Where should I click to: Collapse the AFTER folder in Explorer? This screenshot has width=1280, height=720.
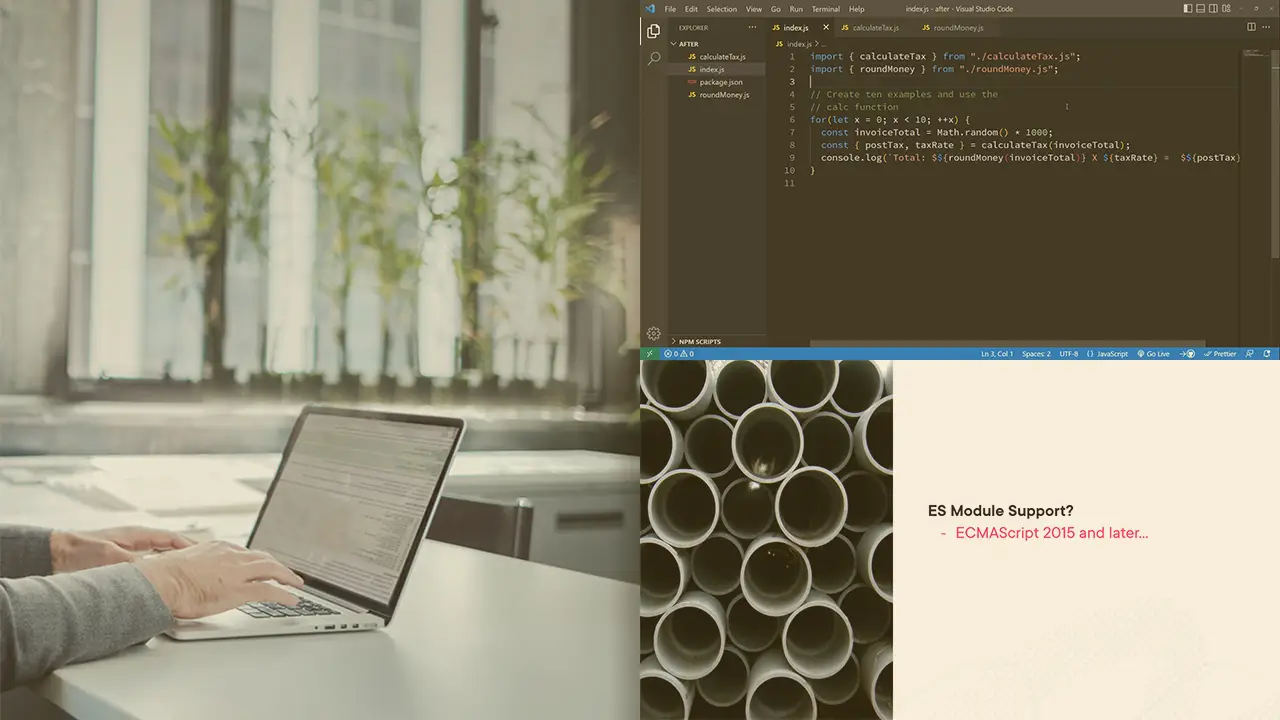coord(717,44)
